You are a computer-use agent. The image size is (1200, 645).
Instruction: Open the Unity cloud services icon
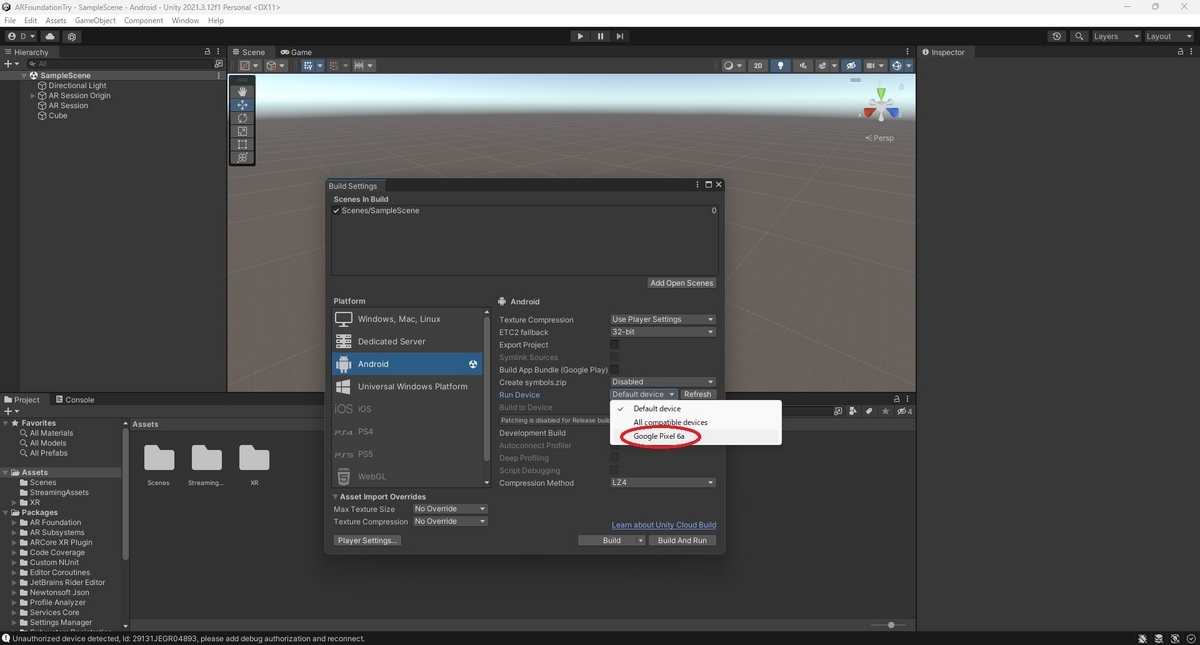coord(50,36)
